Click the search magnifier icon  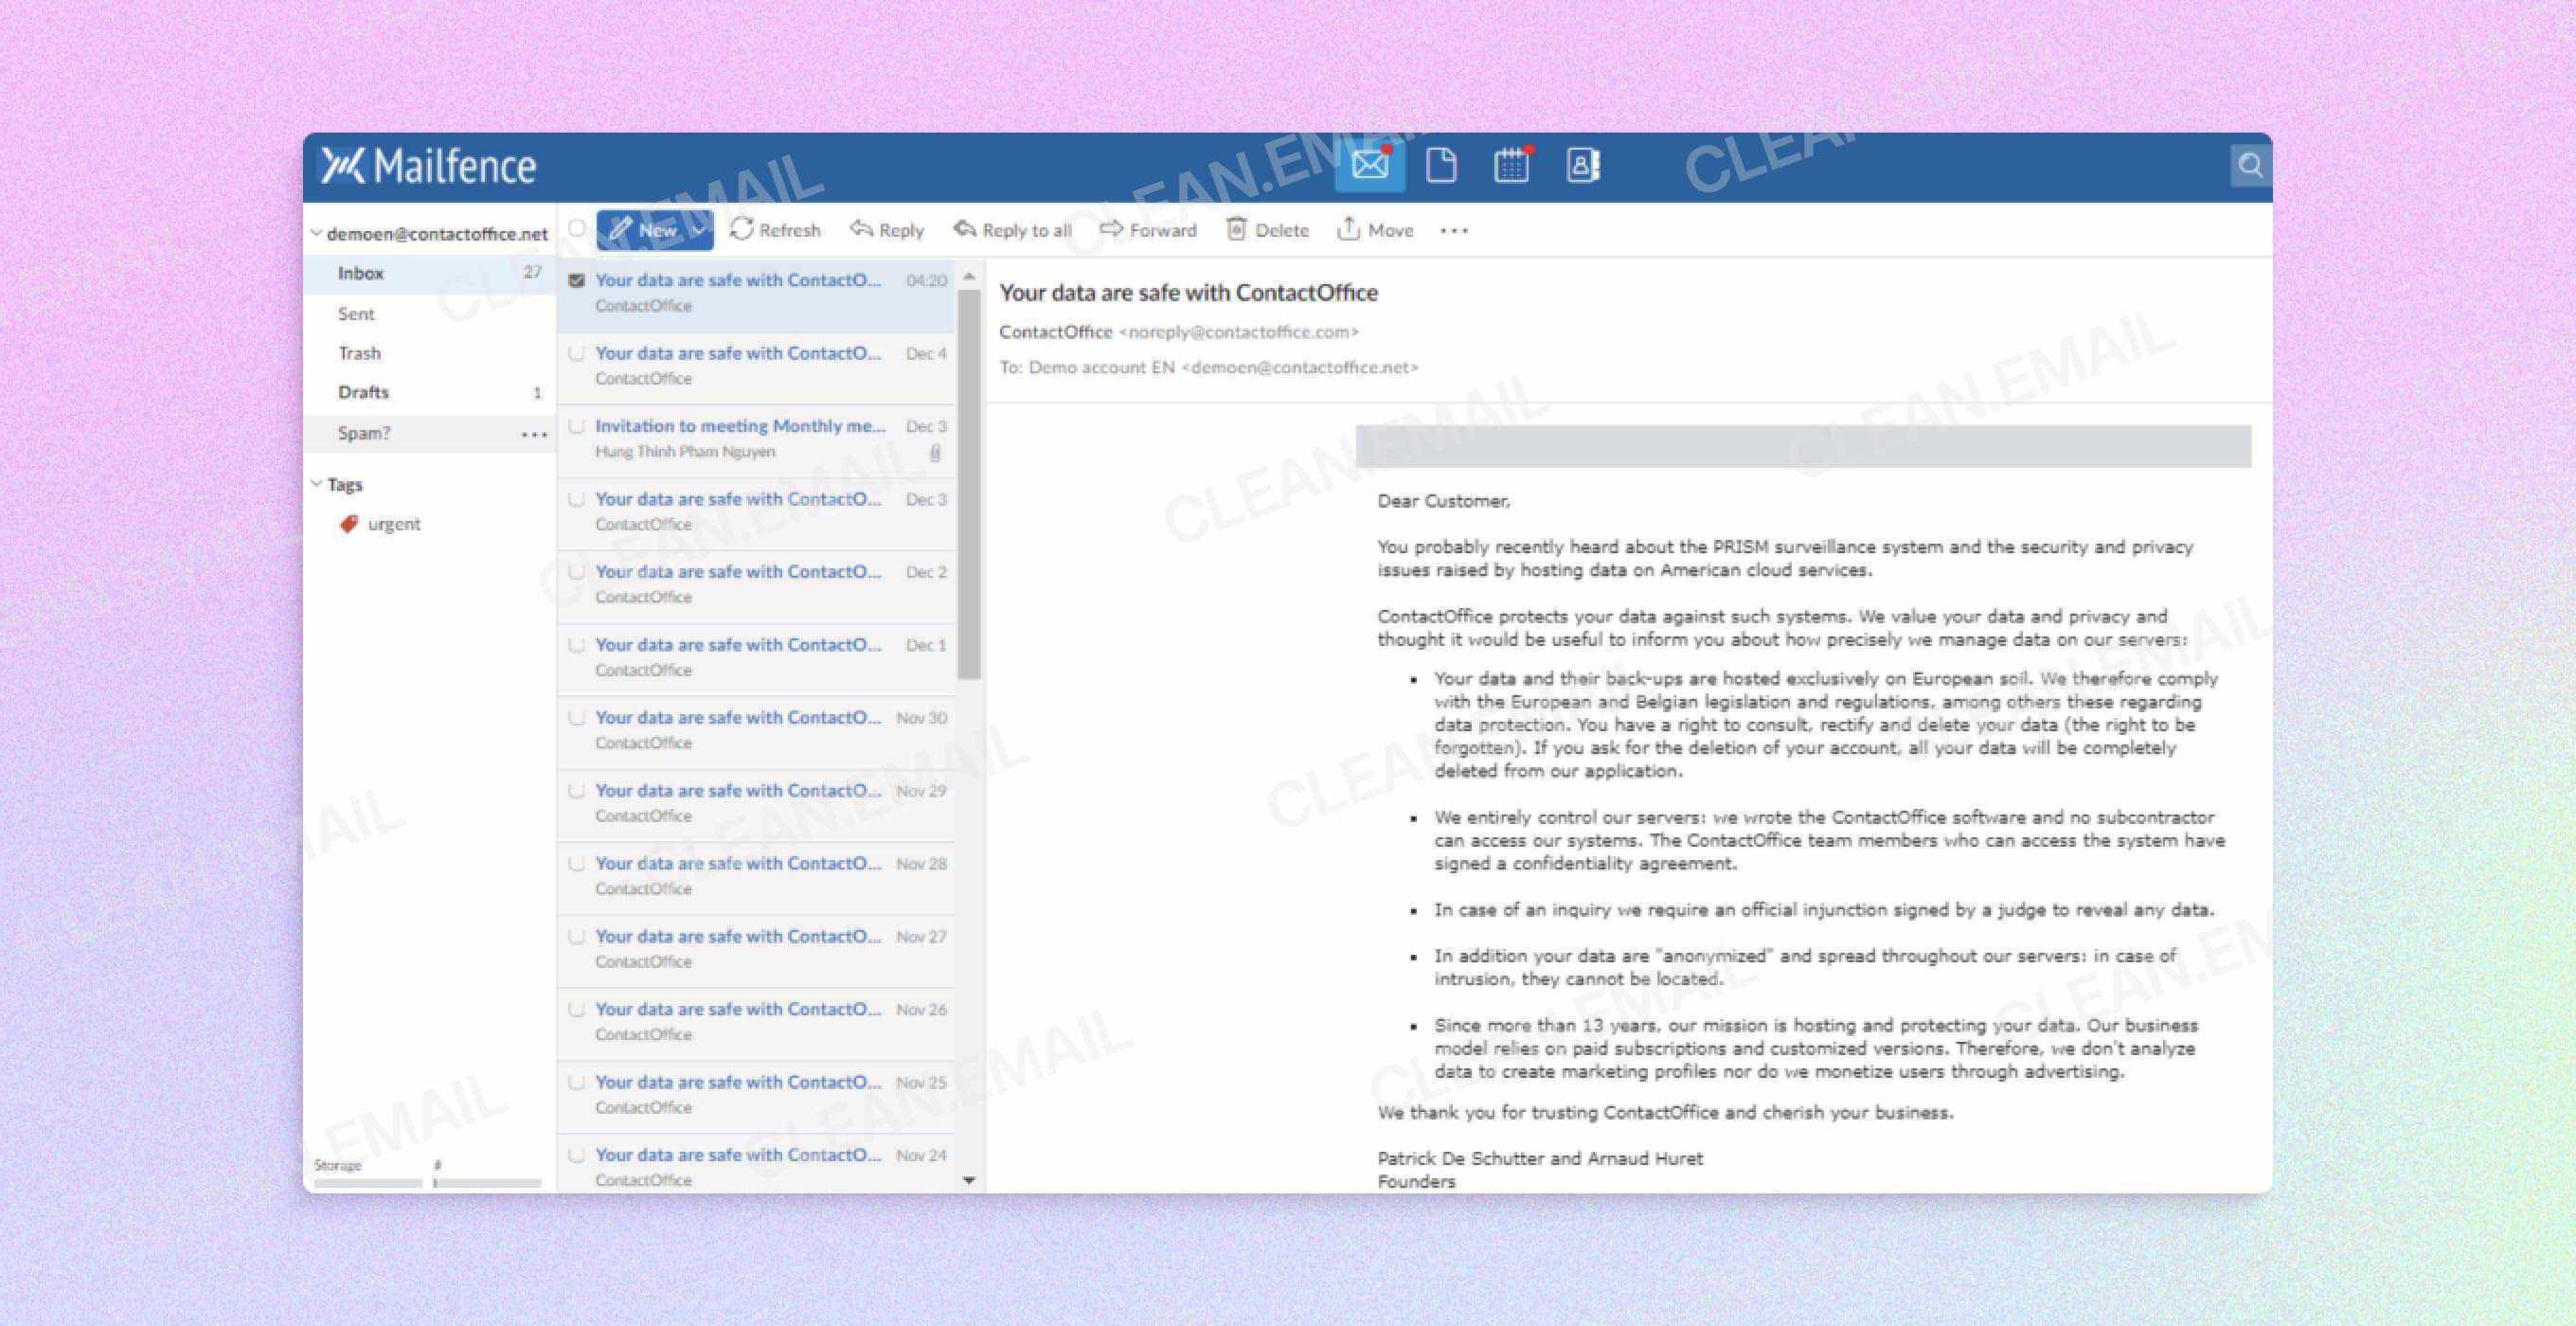pyautogui.click(x=2250, y=166)
